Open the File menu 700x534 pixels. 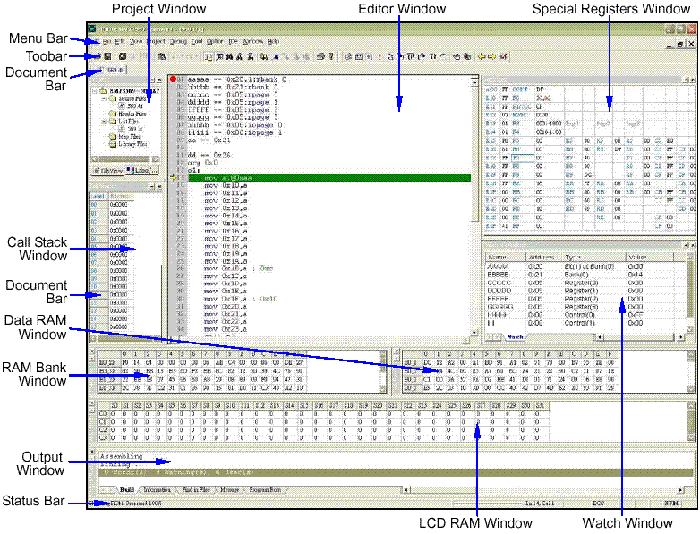pyautogui.click(x=106, y=42)
